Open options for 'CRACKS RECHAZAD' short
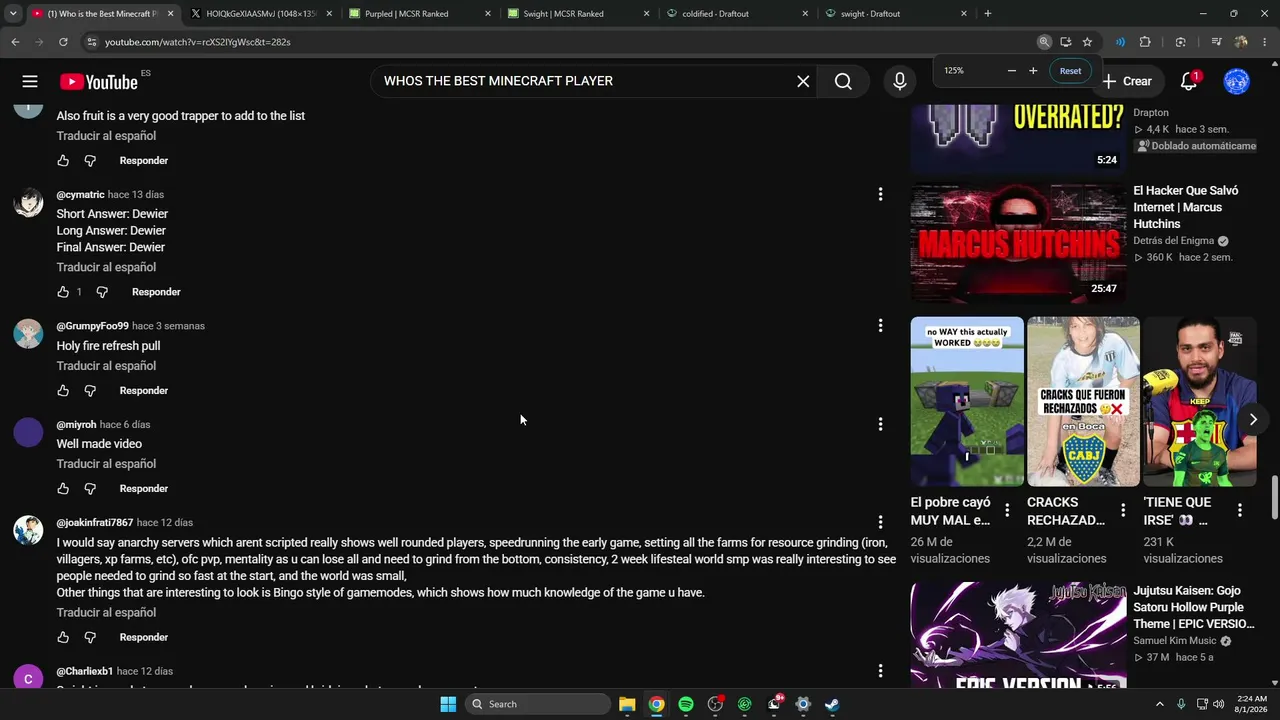Screen dimensions: 1280x720 coord(1123,510)
